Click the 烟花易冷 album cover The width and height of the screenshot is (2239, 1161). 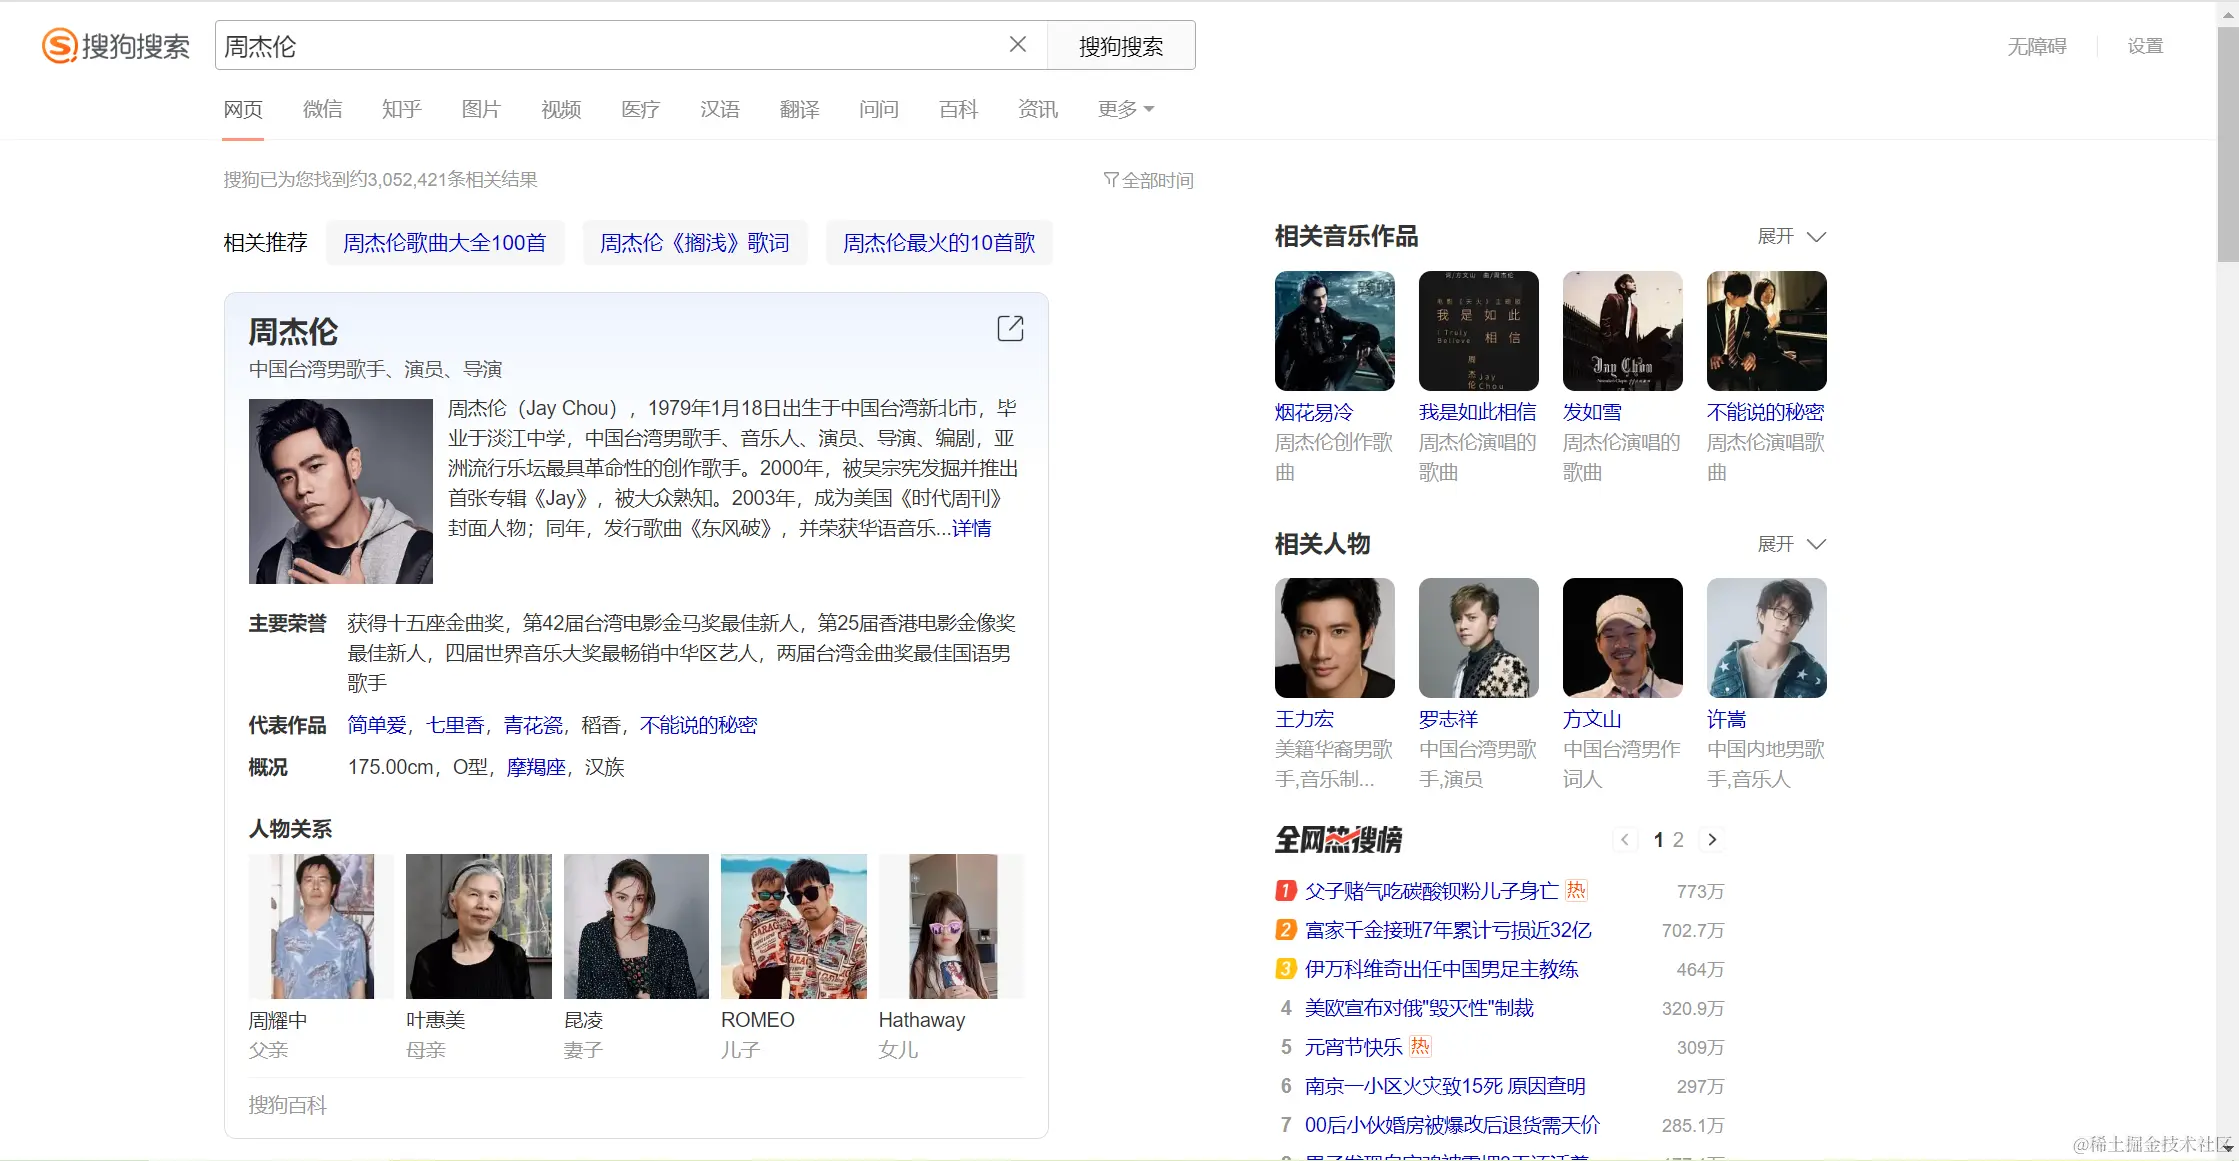point(1334,331)
